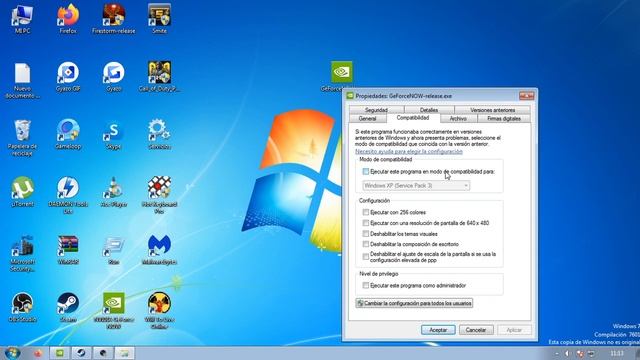The height and width of the screenshot is (360, 640).
Task: Close the Propiedades dialog window
Action: tap(527, 96)
